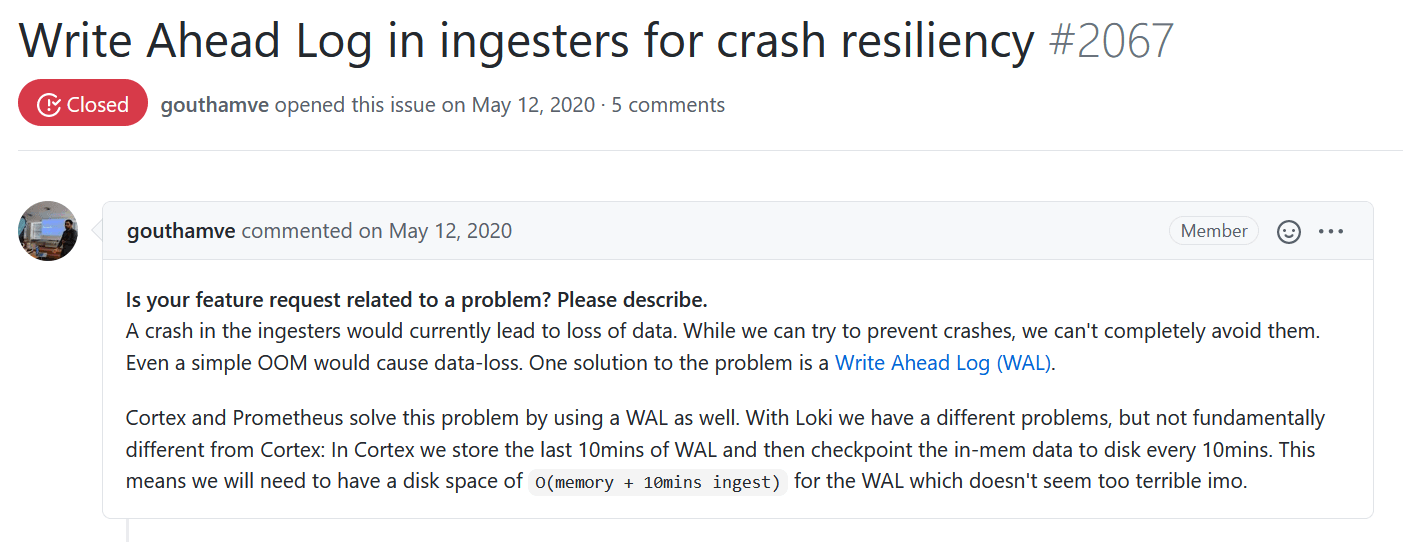Click the issue title 'Write Ahead Log in ingesters'
1403x542 pixels.
pos(525,40)
